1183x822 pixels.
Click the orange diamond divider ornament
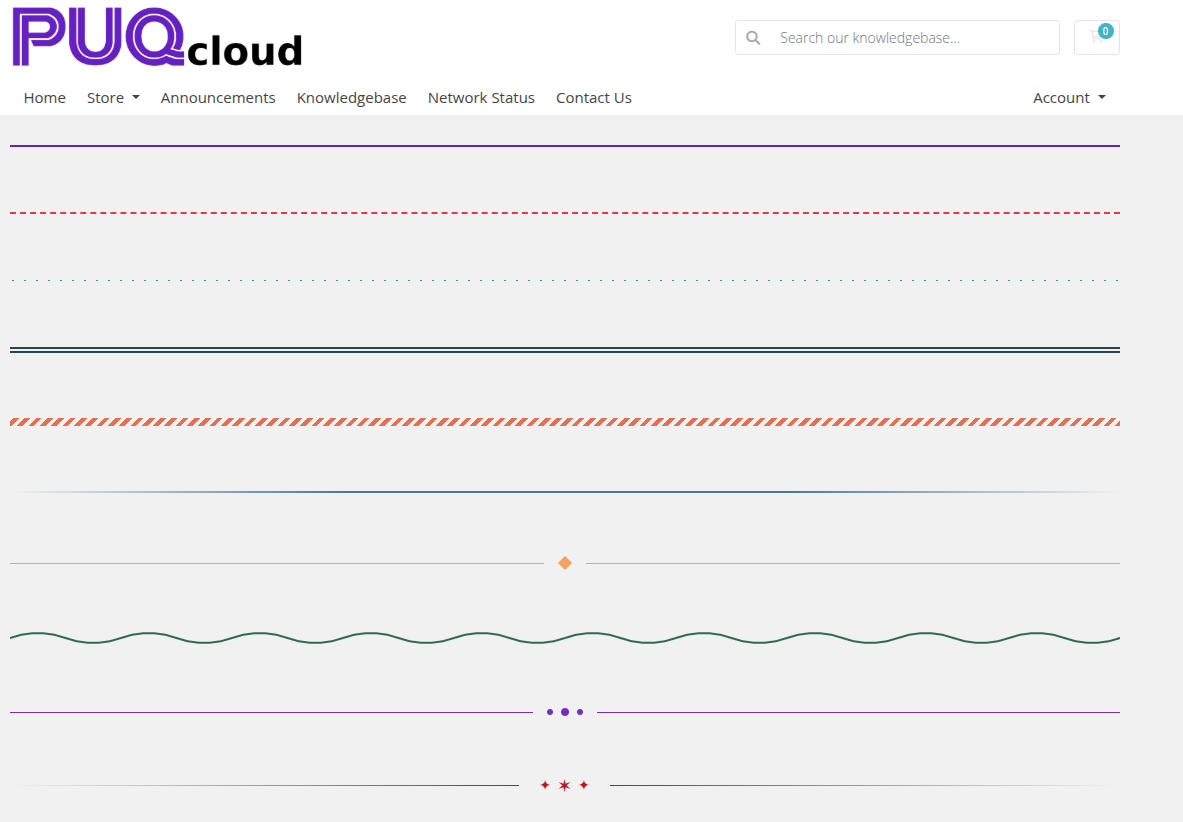tap(565, 562)
